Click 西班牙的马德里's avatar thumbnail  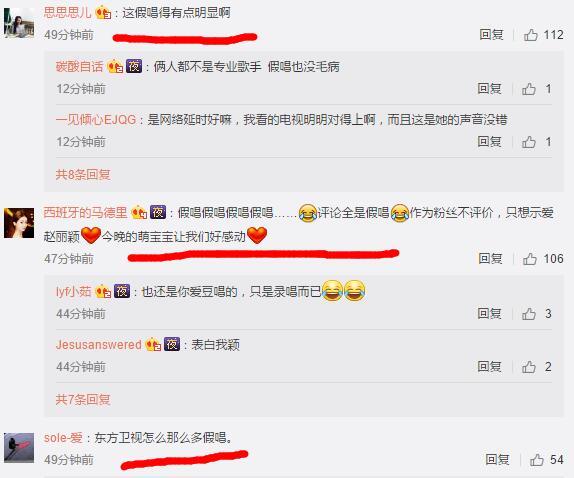tap(19, 223)
